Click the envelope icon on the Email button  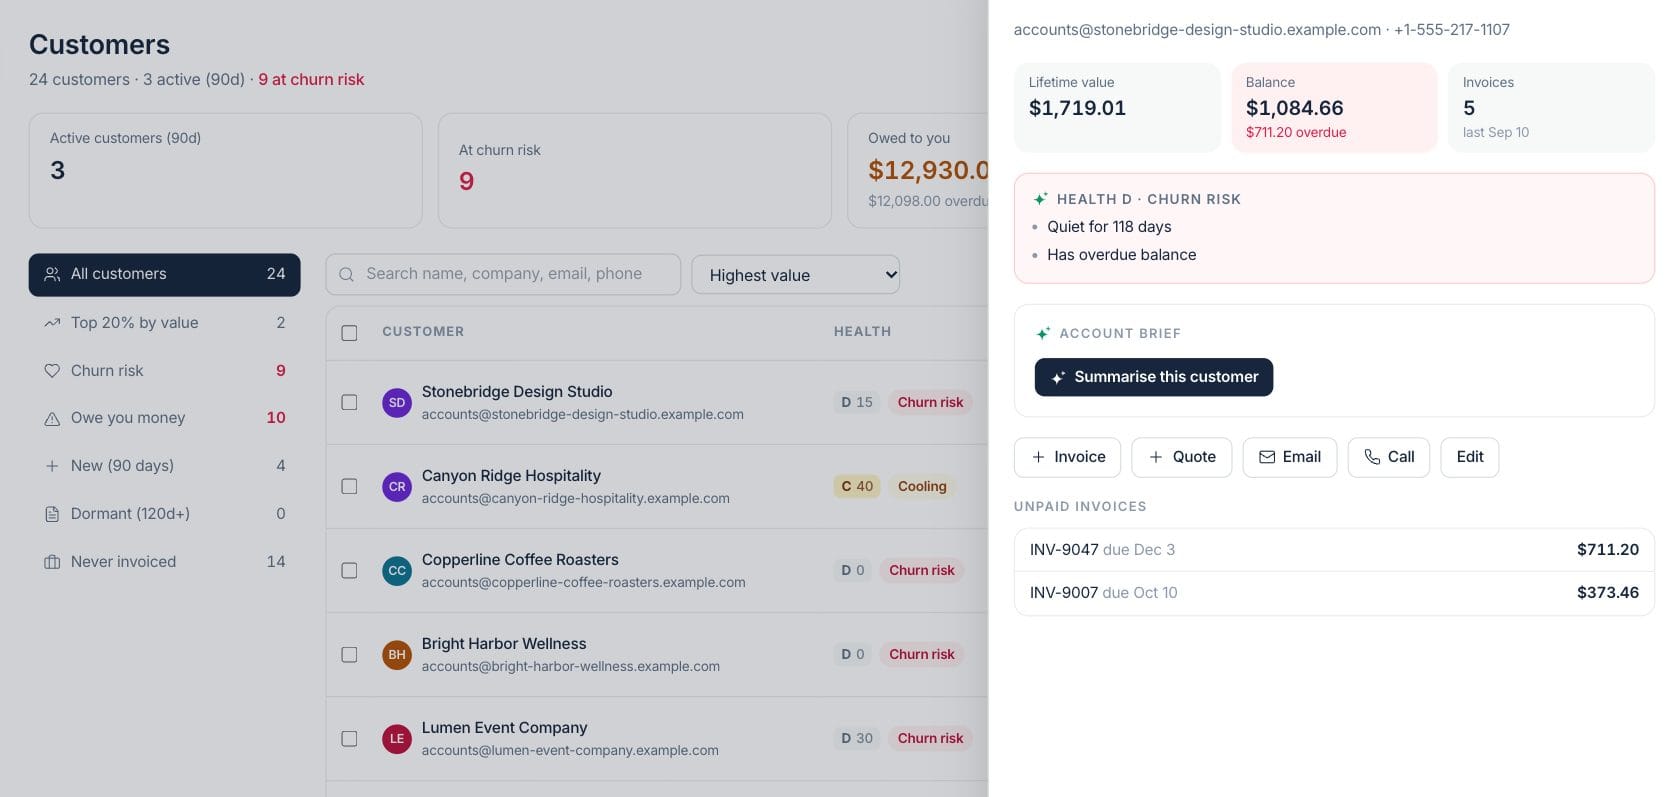point(1267,457)
